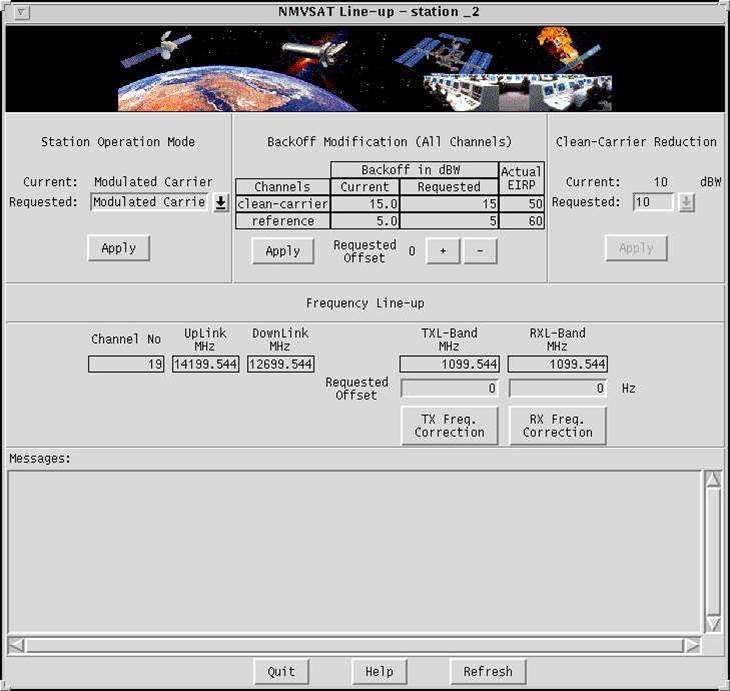
Task: Select clean-carrier requested backoff cell
Action: (449, 204)
